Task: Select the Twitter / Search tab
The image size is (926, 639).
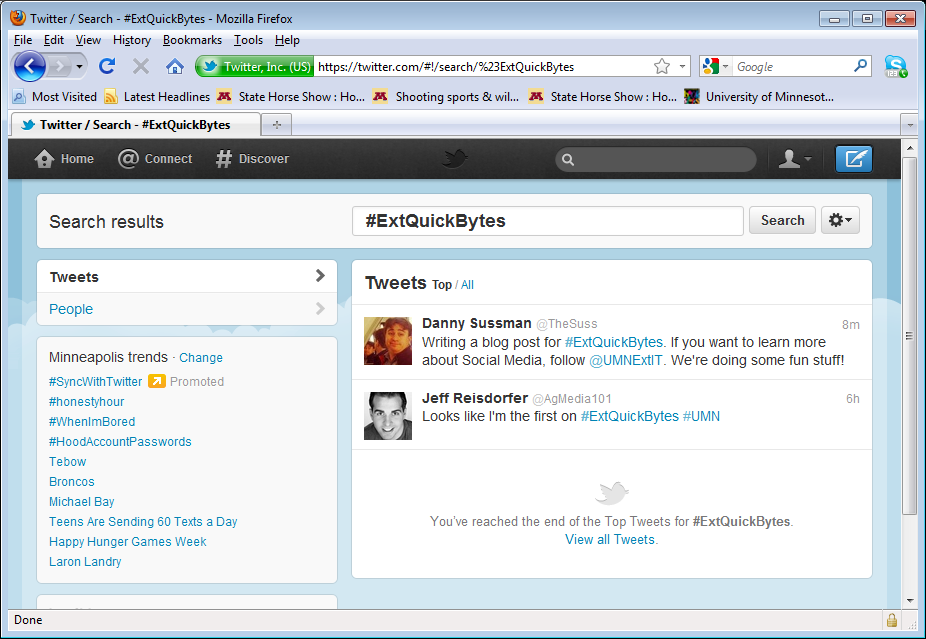Action: pos(135,125)
